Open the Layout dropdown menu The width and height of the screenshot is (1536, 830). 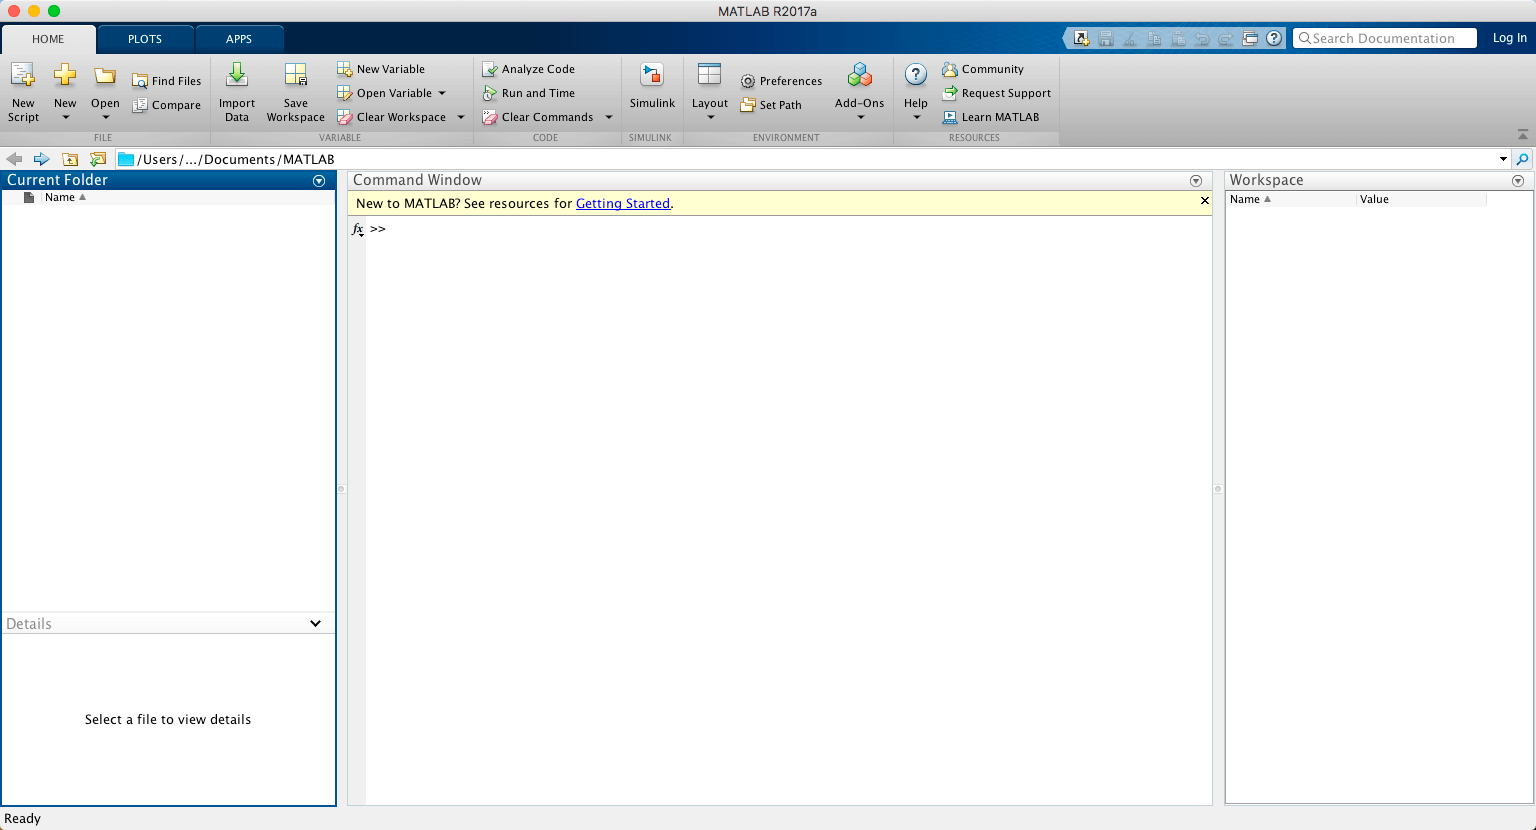(710, 92)
